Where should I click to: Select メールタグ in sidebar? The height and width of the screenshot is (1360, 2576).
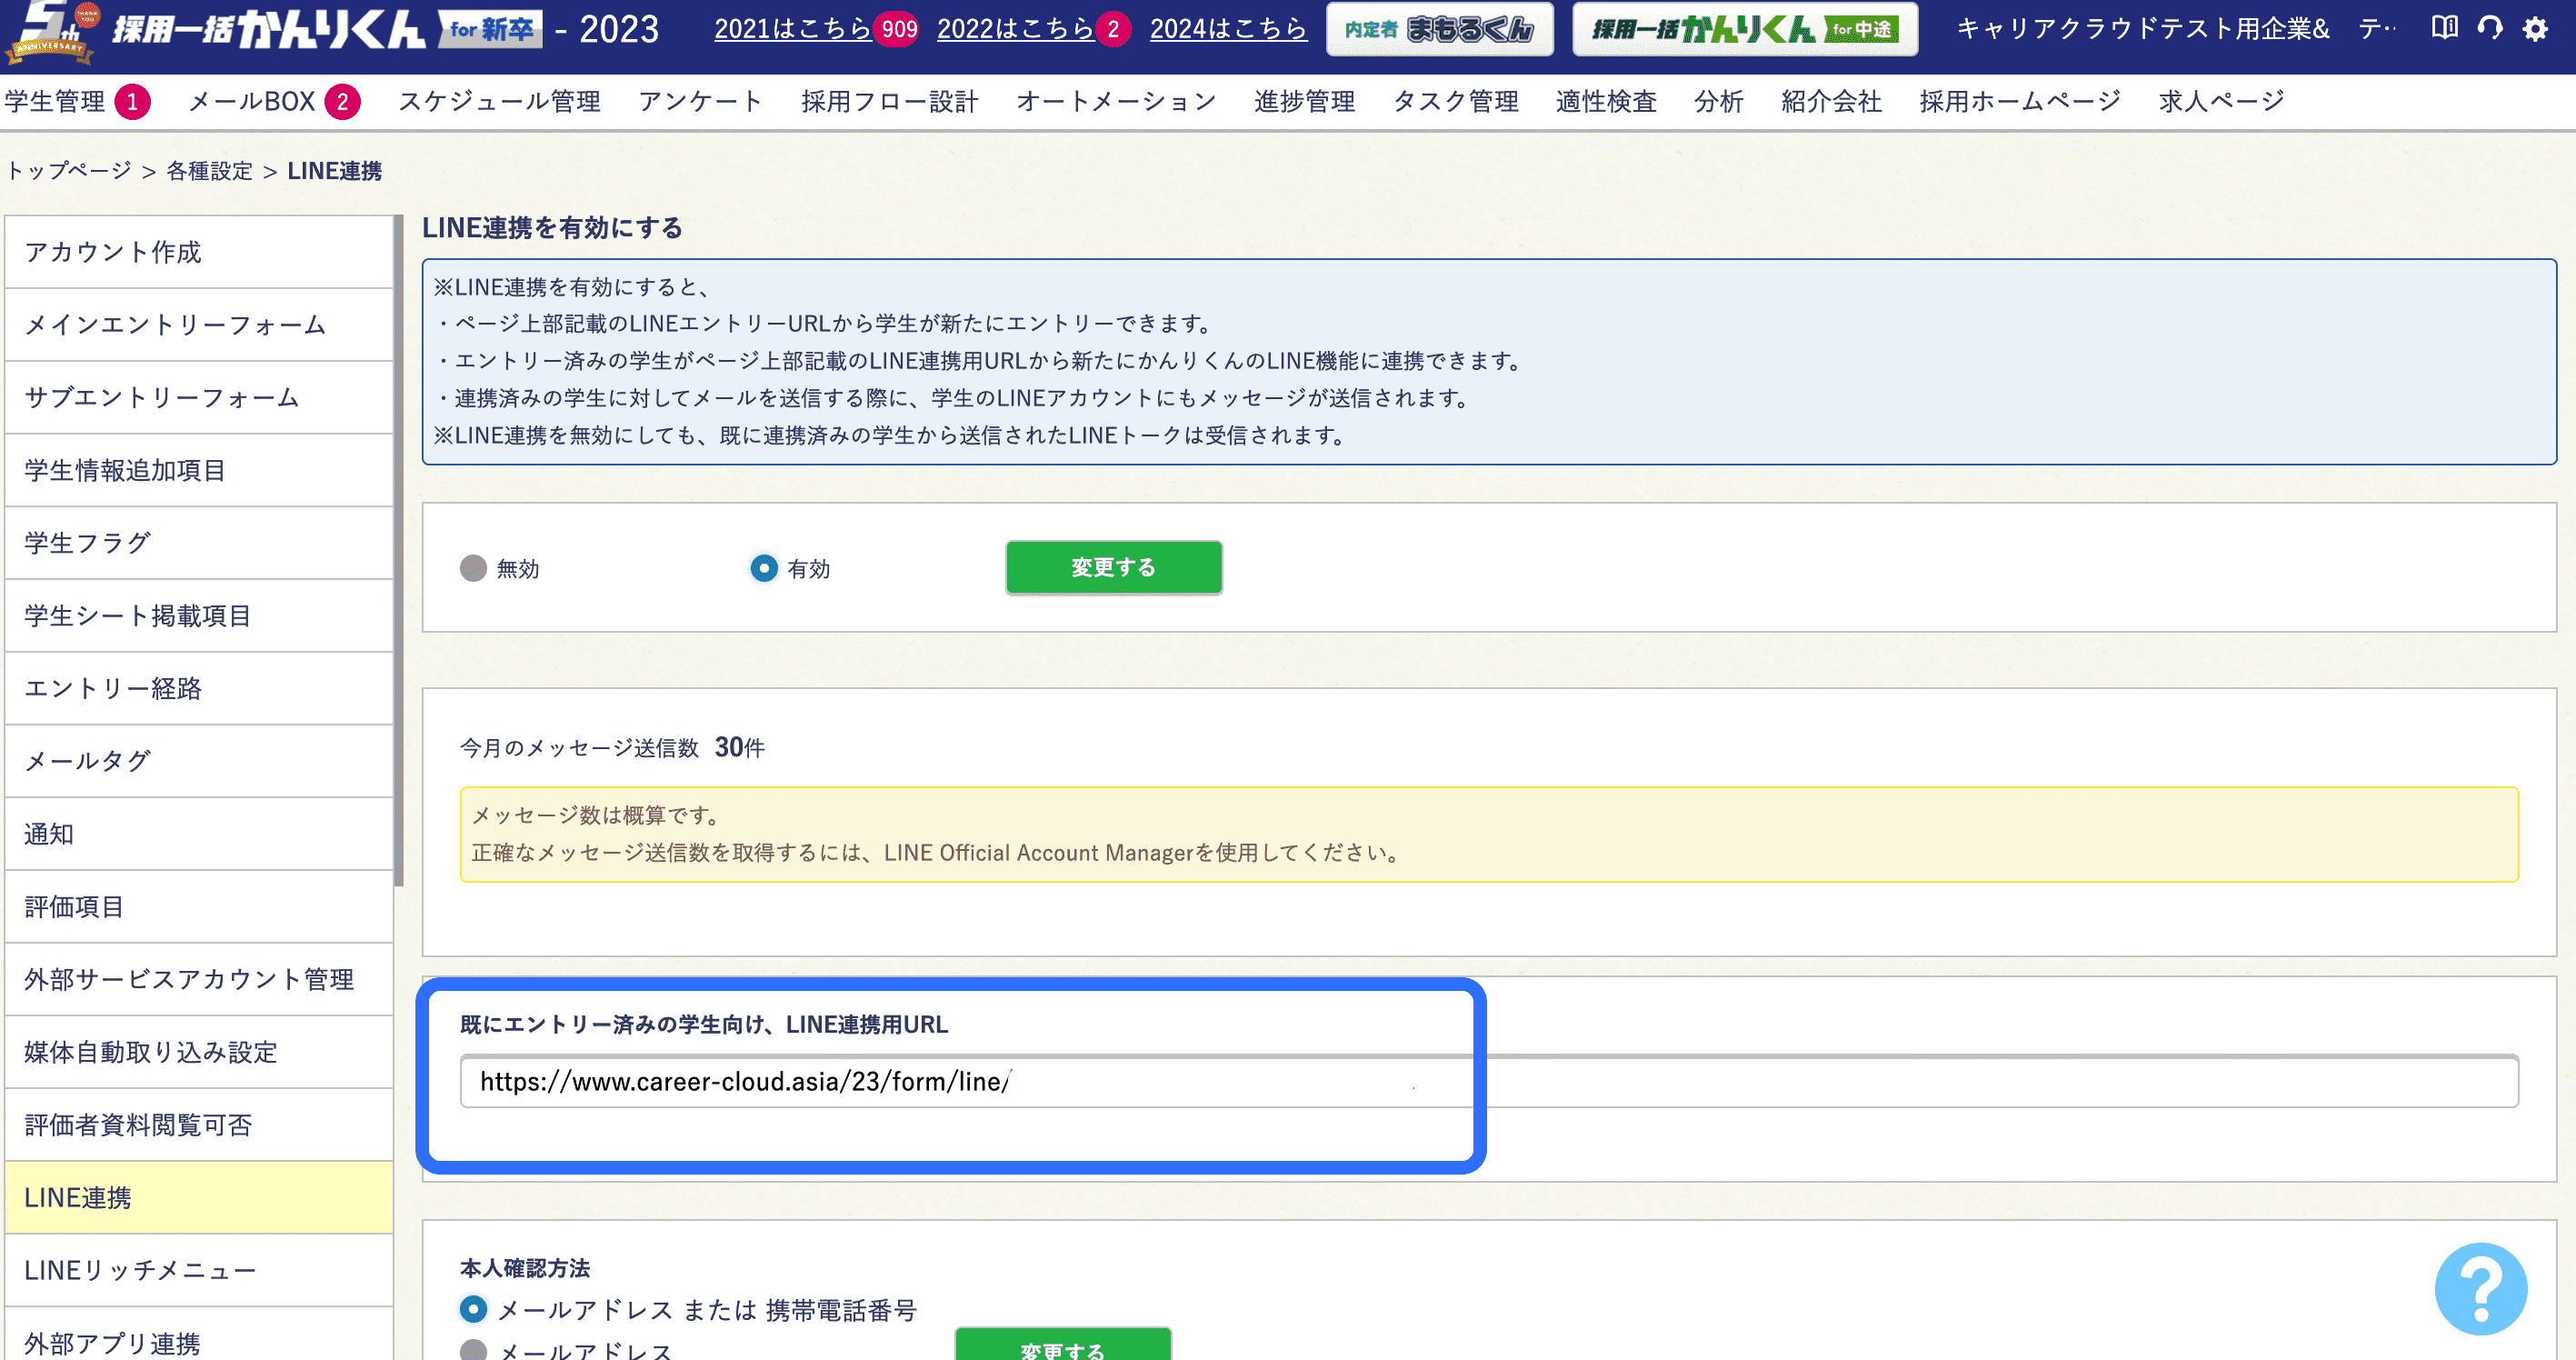pyautogui.click(x=199, y=761)
